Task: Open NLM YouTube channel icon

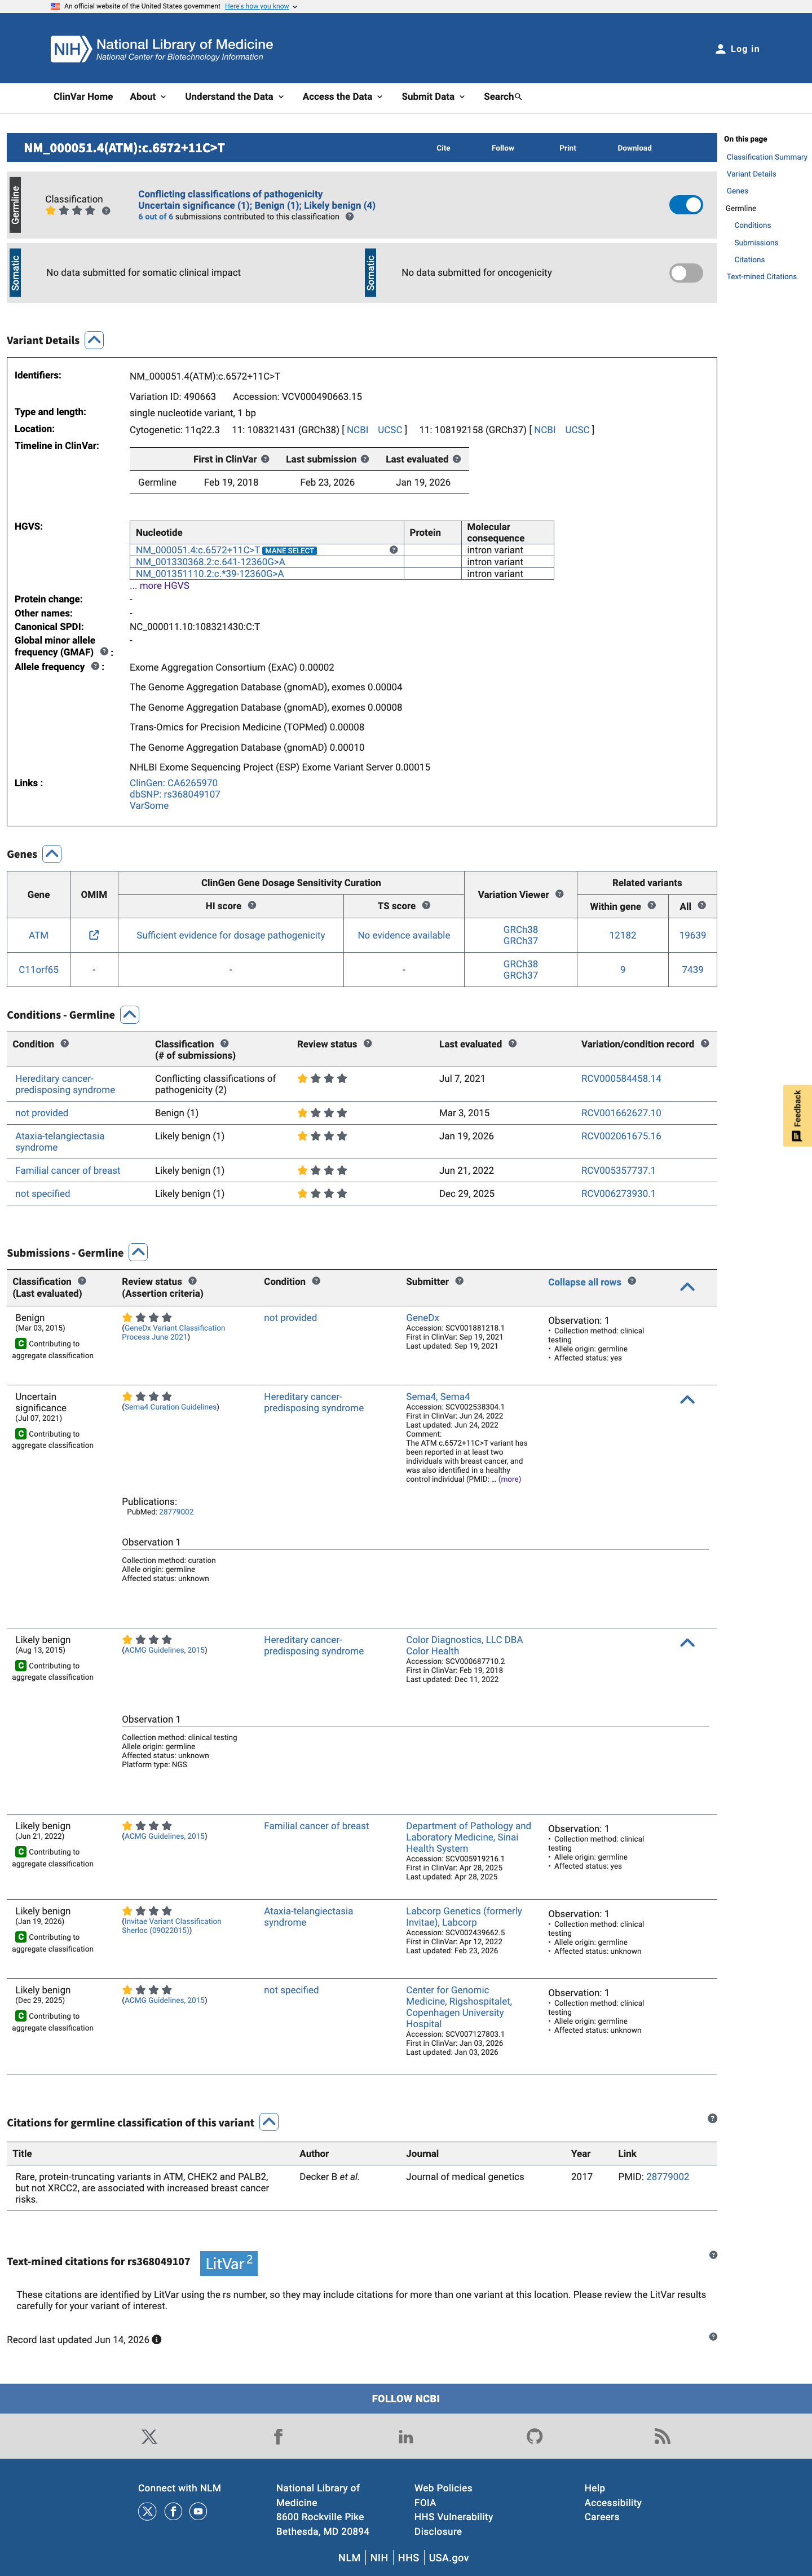Action: coord(199,2511)
